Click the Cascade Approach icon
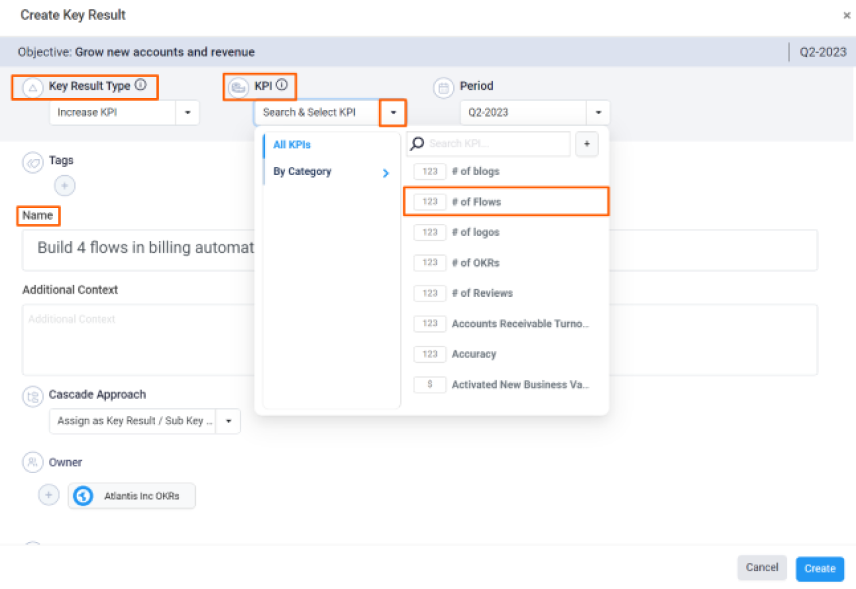Image resolution: width=856 pixels, height=589 pixels. click(x=32, y=396)
